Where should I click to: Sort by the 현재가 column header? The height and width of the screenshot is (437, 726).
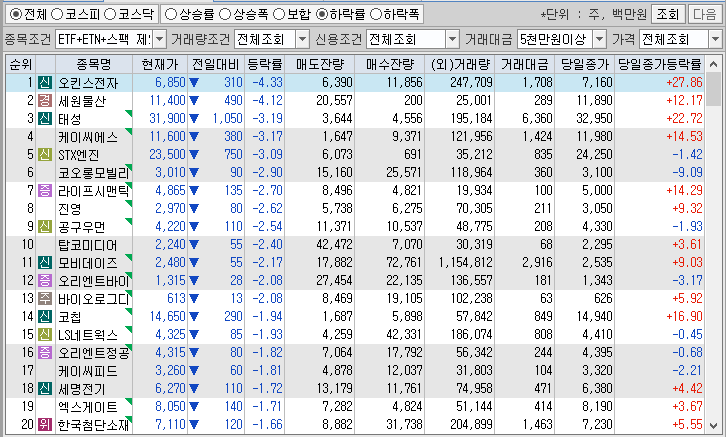[160, 64]
